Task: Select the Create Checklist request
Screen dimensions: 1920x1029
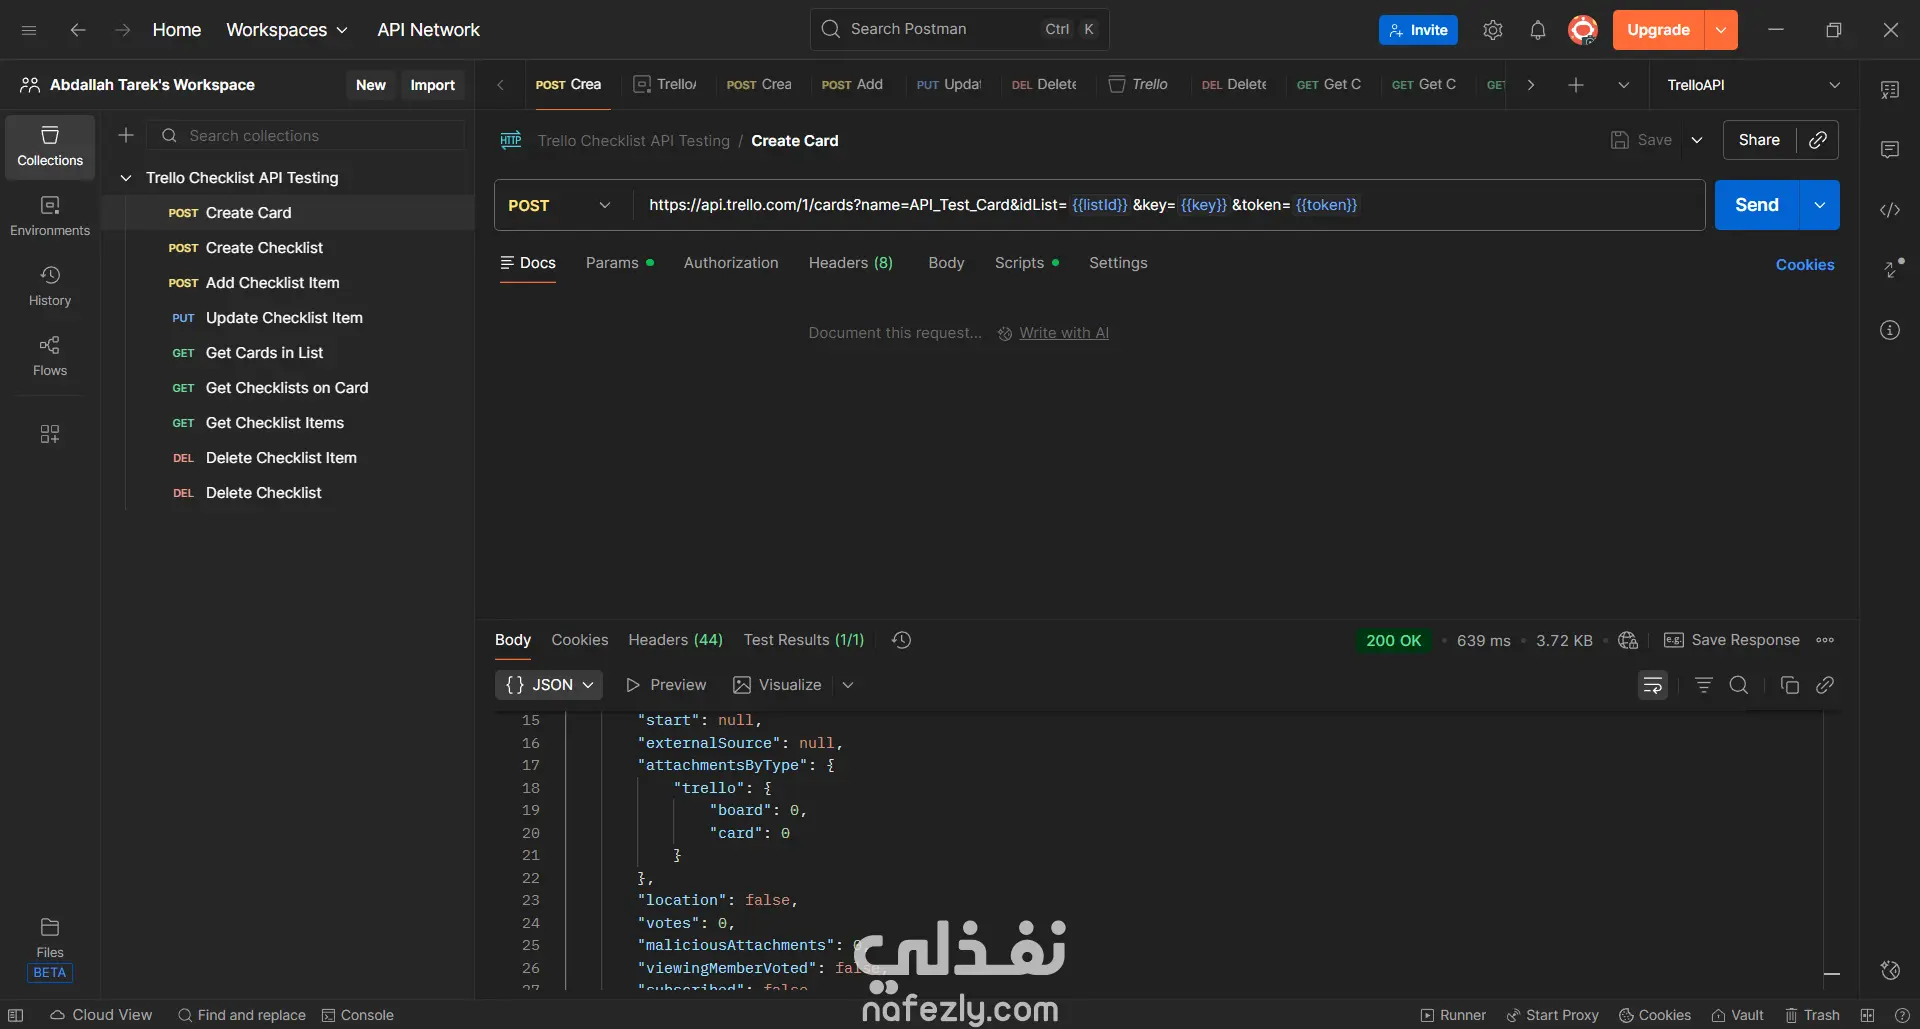Action: click(290, 248)
